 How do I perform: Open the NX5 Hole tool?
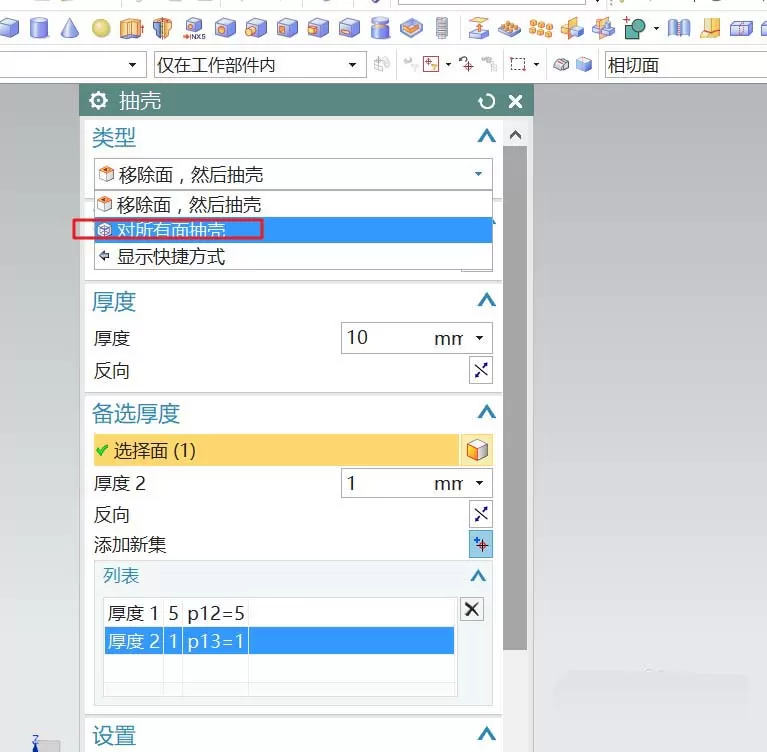[x=194, y=28]
